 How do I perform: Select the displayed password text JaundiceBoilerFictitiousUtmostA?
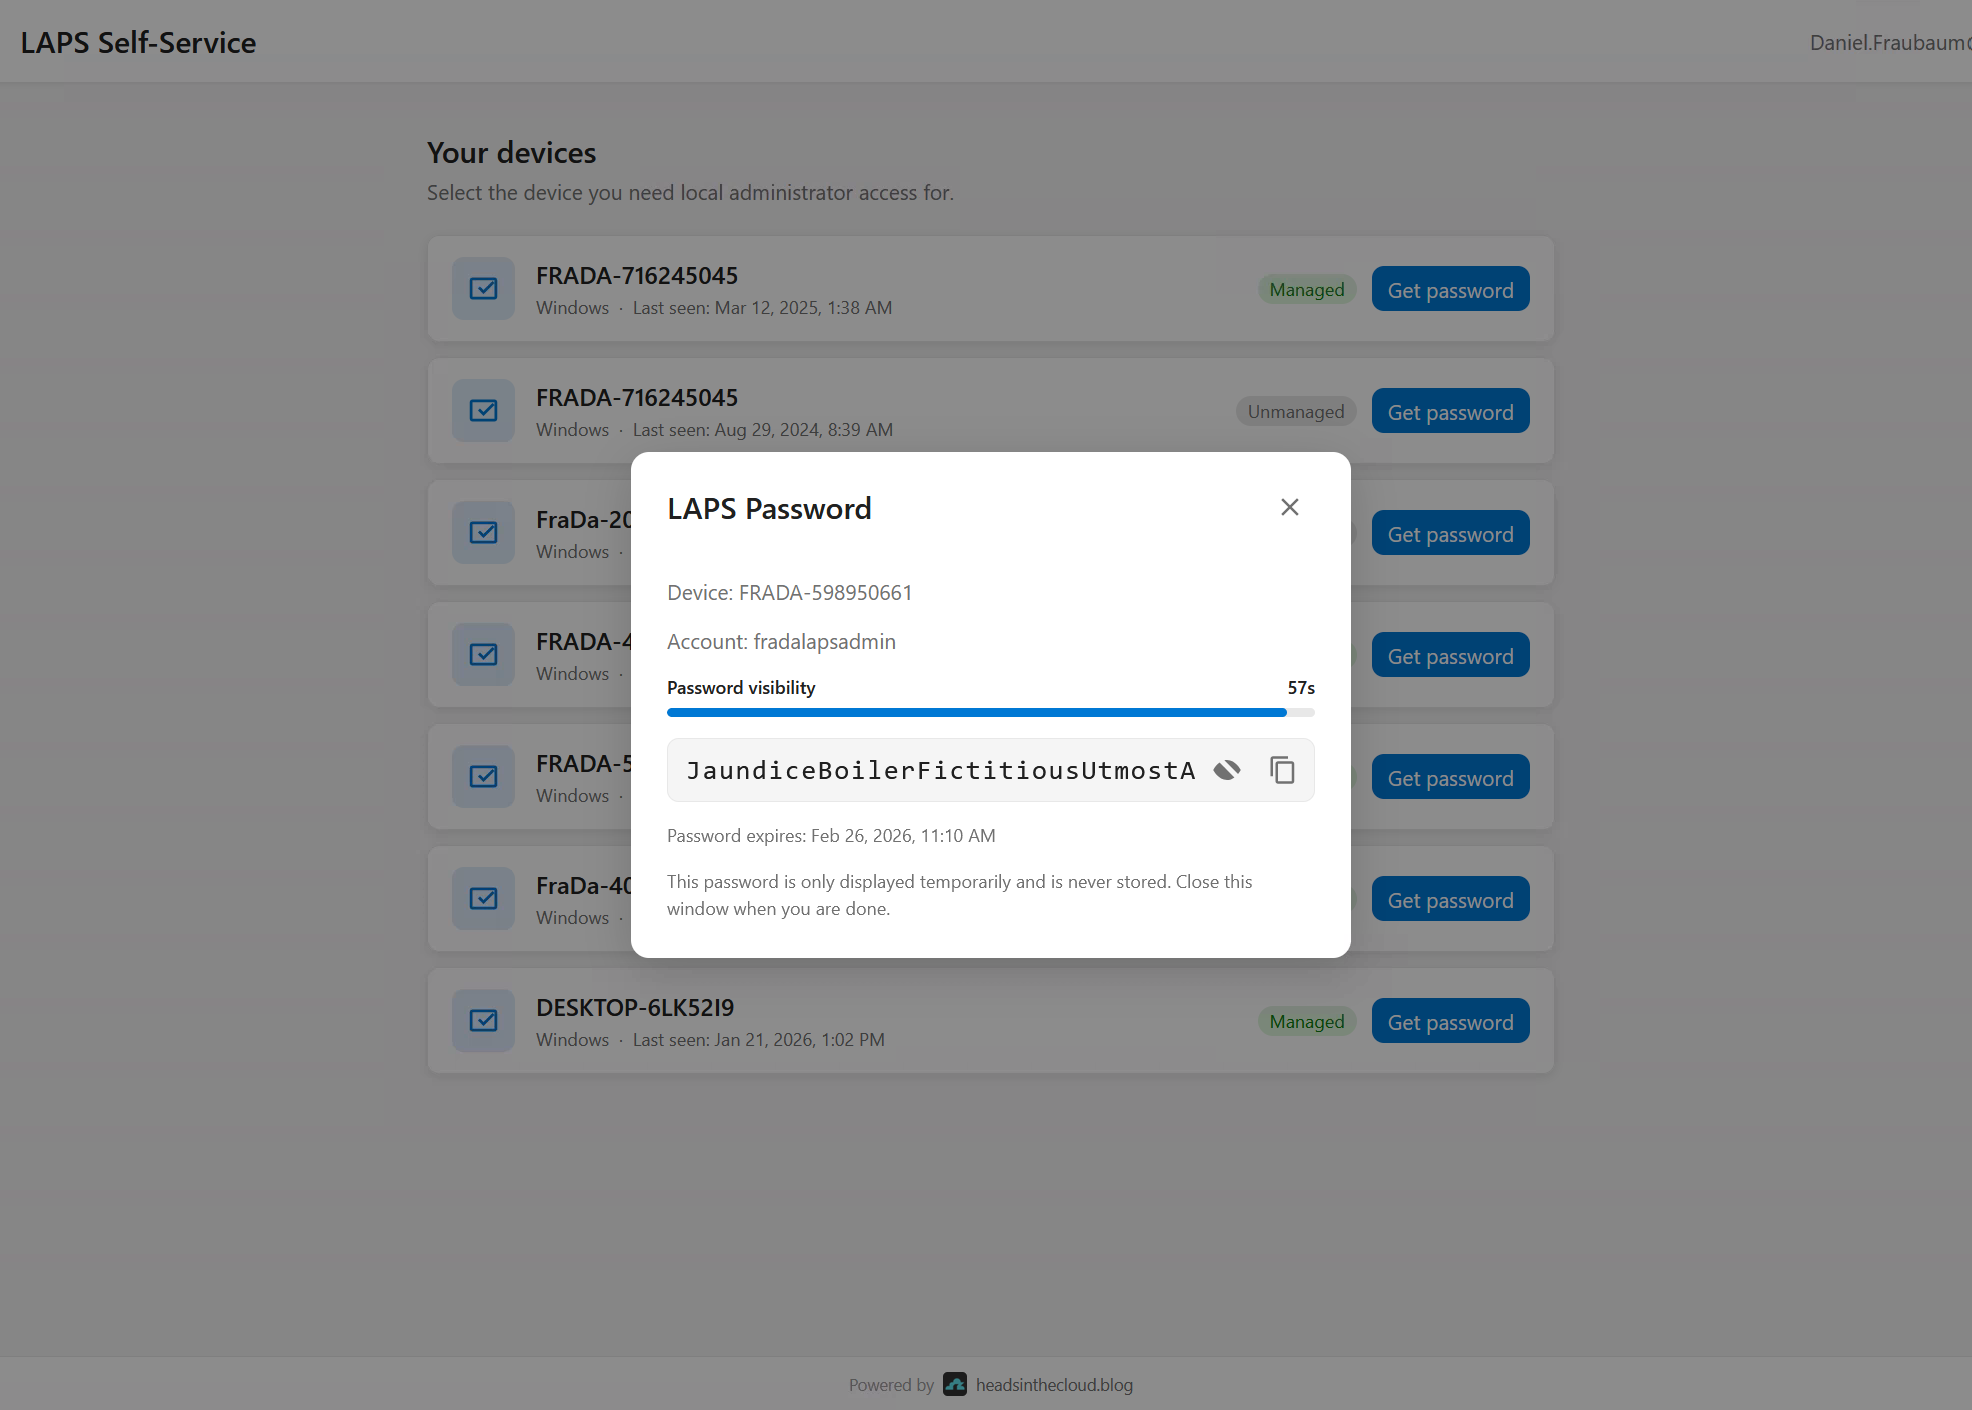tap(938, 770)
